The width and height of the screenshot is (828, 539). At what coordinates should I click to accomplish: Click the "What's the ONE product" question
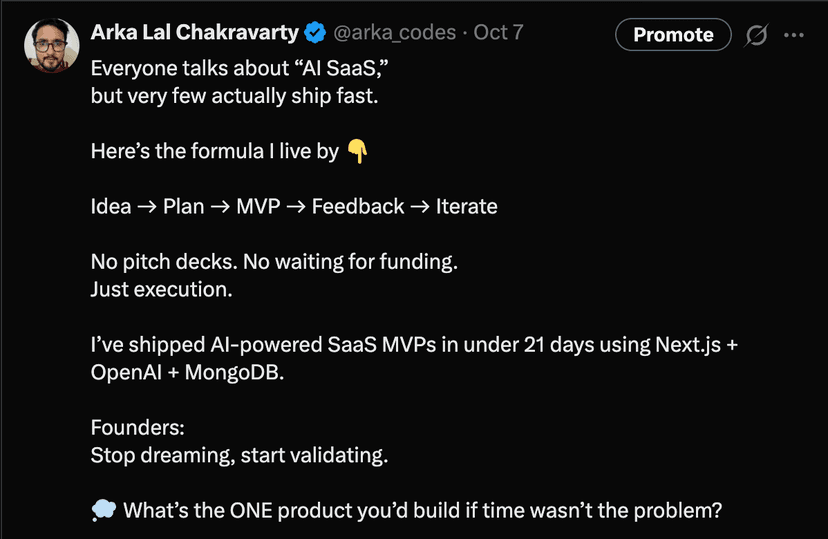pos(422,511)
